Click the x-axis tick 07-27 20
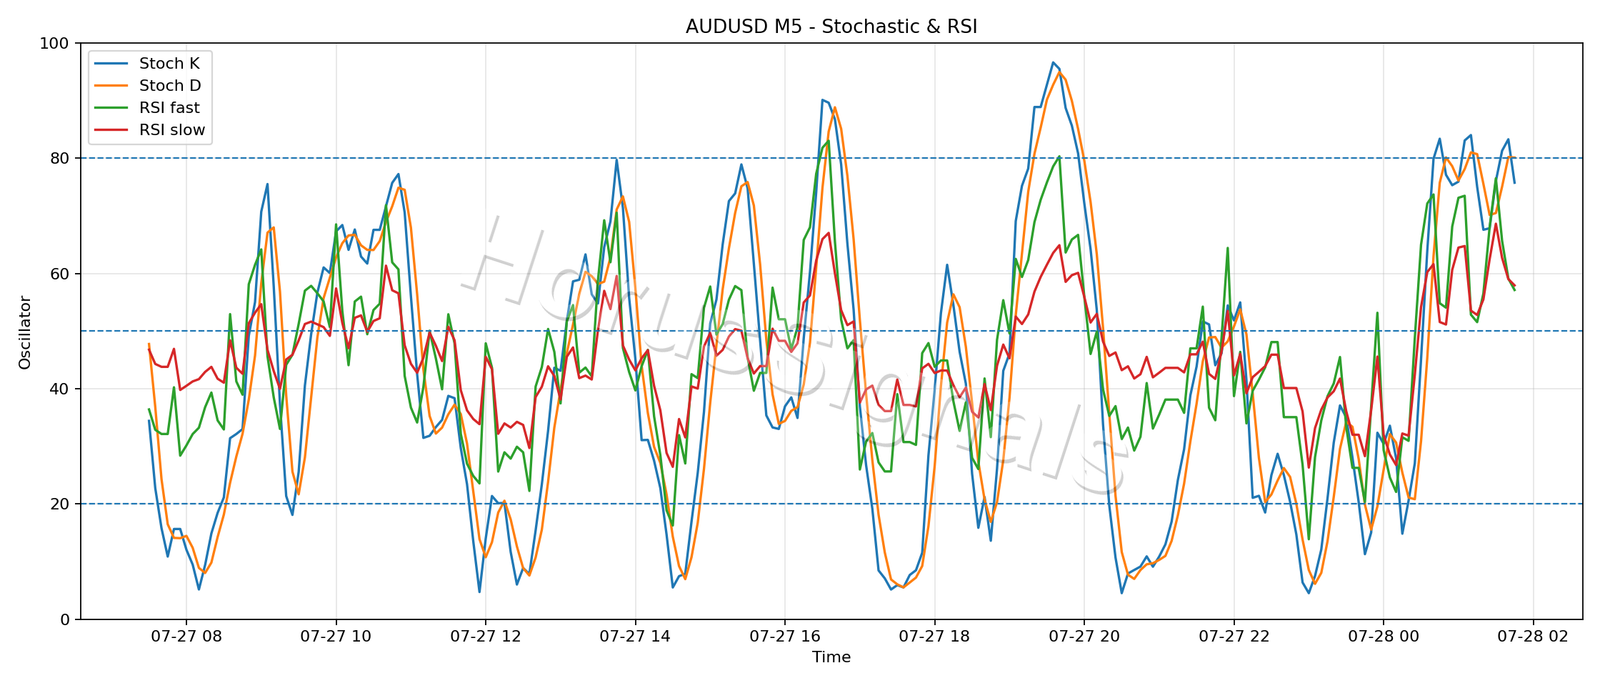Screen dimensions: 1600x686 [x=1084, y=636]
